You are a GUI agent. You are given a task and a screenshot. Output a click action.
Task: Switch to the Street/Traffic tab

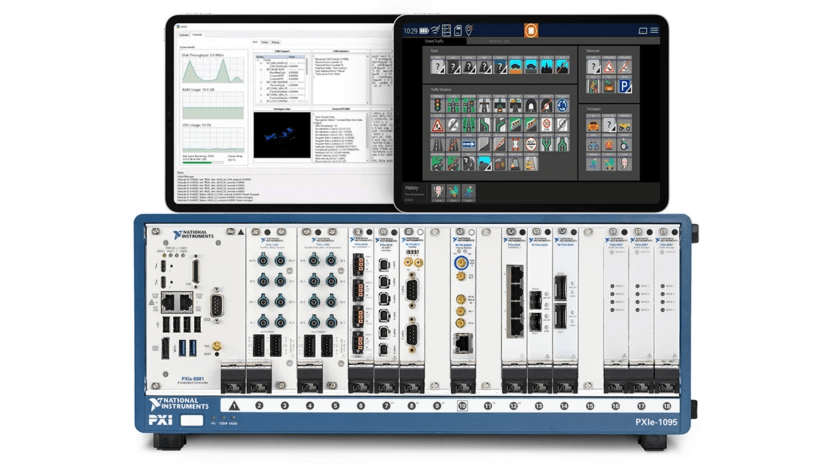pyautogui.click(x=434, y=41)
